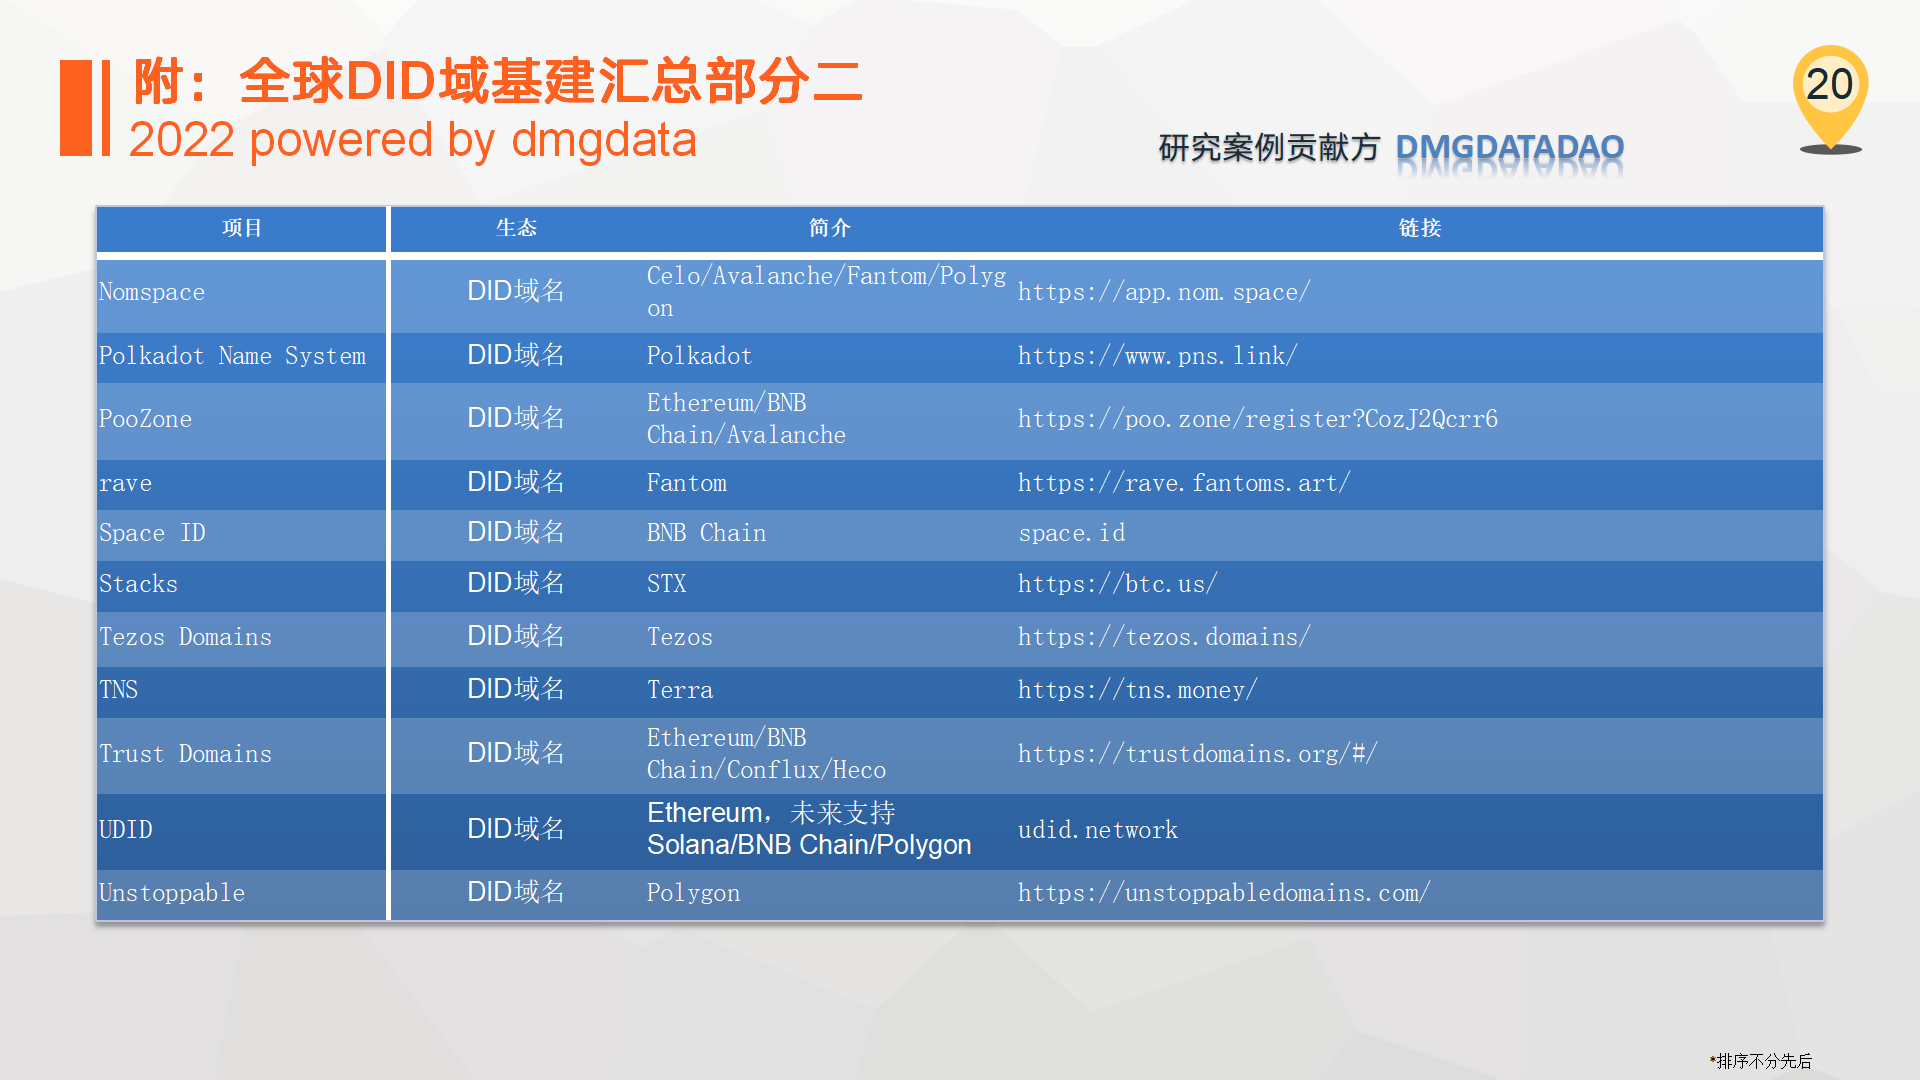Screen dimensions: 1920x1080
Task: Select subtitle 2022 powered by dmgdata
Action: coord(413,140)
